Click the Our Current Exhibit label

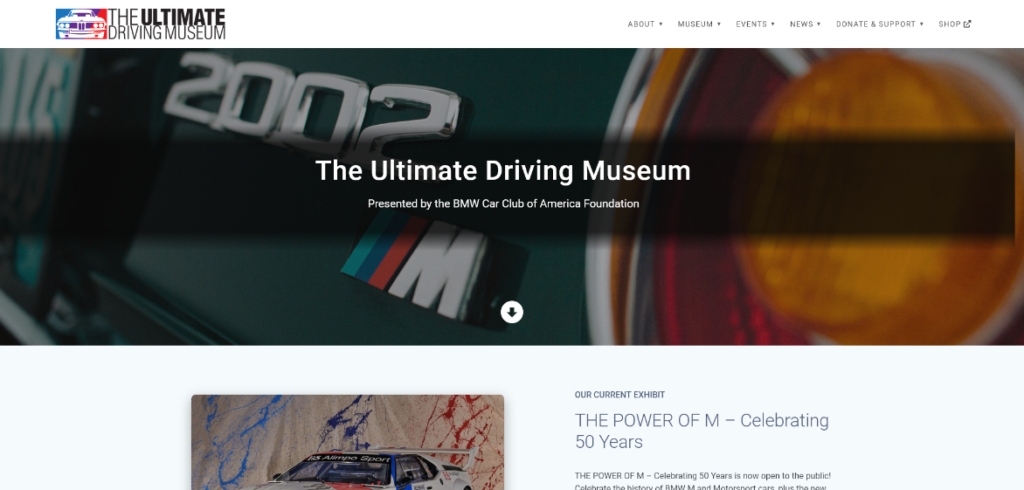[x=620, y=395]
